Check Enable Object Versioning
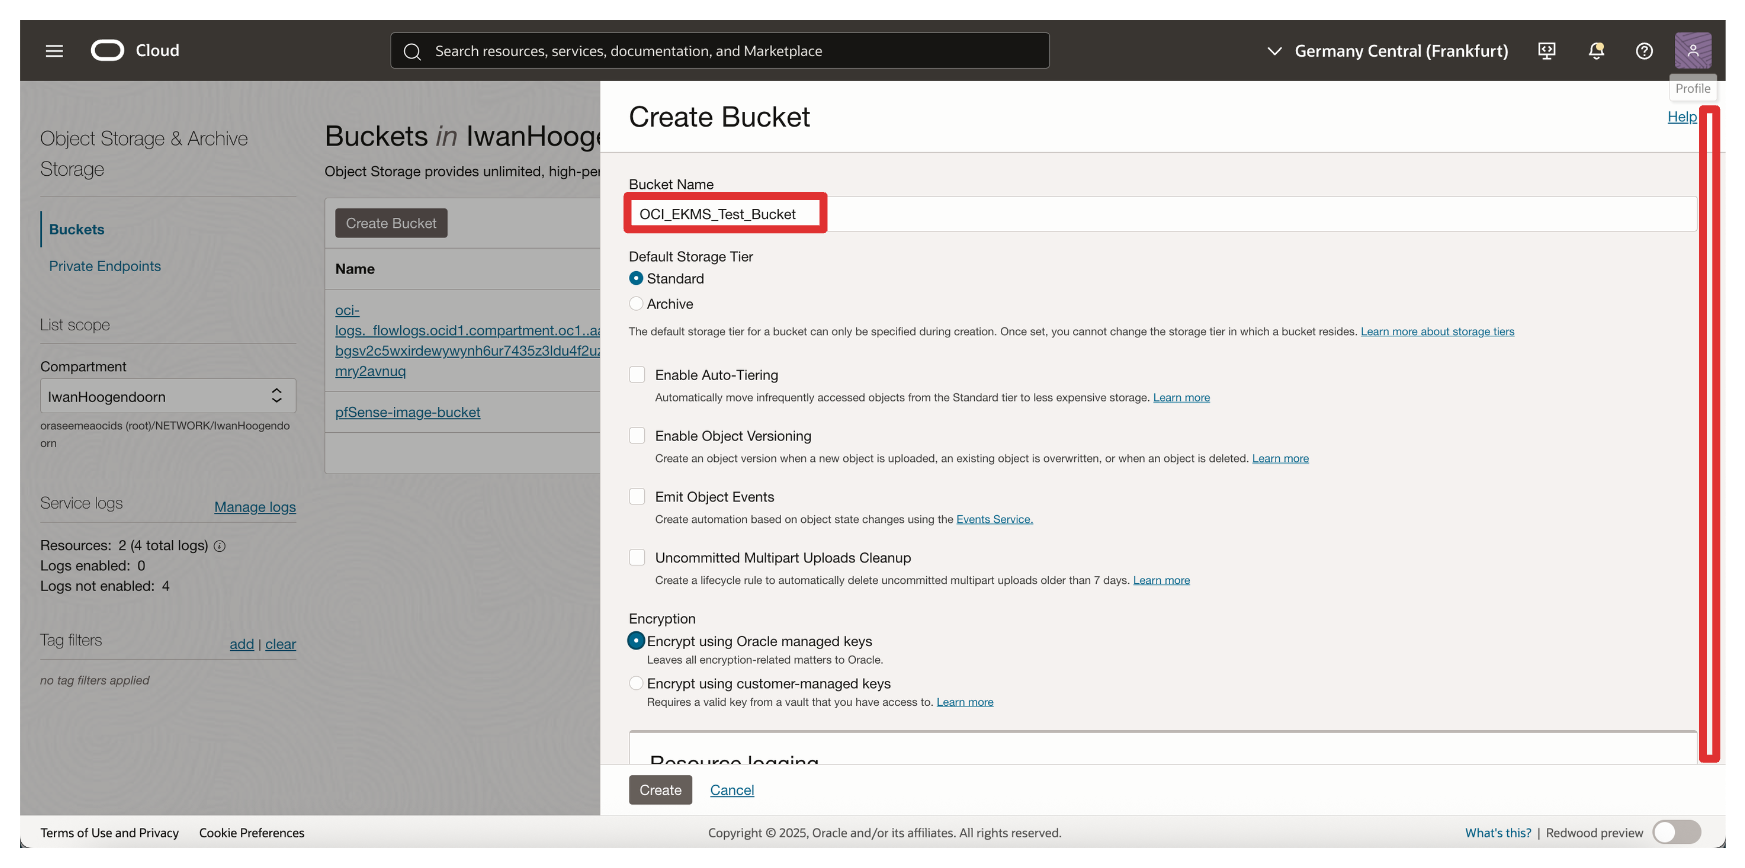The height and width of the screenshot is (868, 1745). point(637,436)
